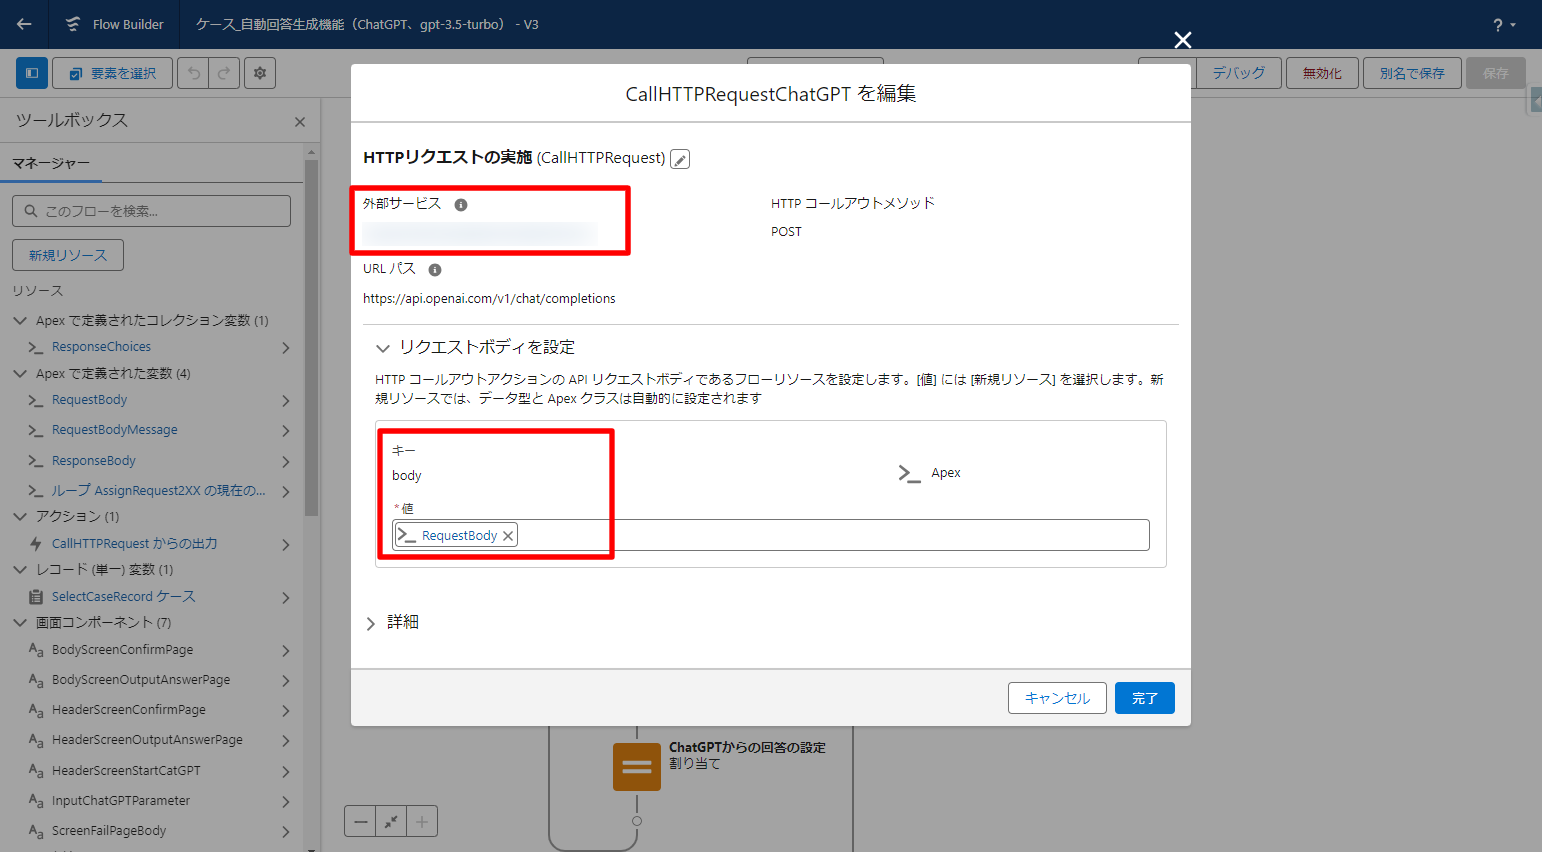This screenshot has height=852, width=1542.
Task: Expand arrow next to ResponseBody
Action: pyautogui.click(x=286, y=462)
